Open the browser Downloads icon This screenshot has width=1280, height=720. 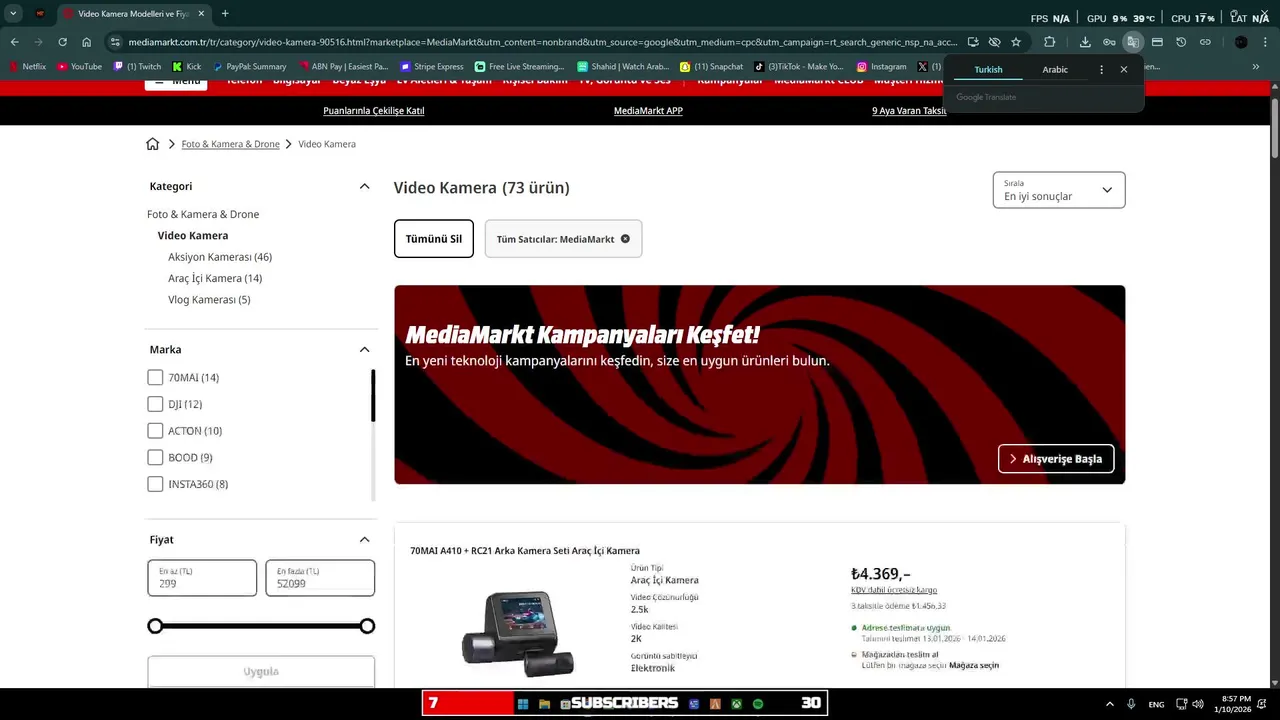[x=1085, y=42]
